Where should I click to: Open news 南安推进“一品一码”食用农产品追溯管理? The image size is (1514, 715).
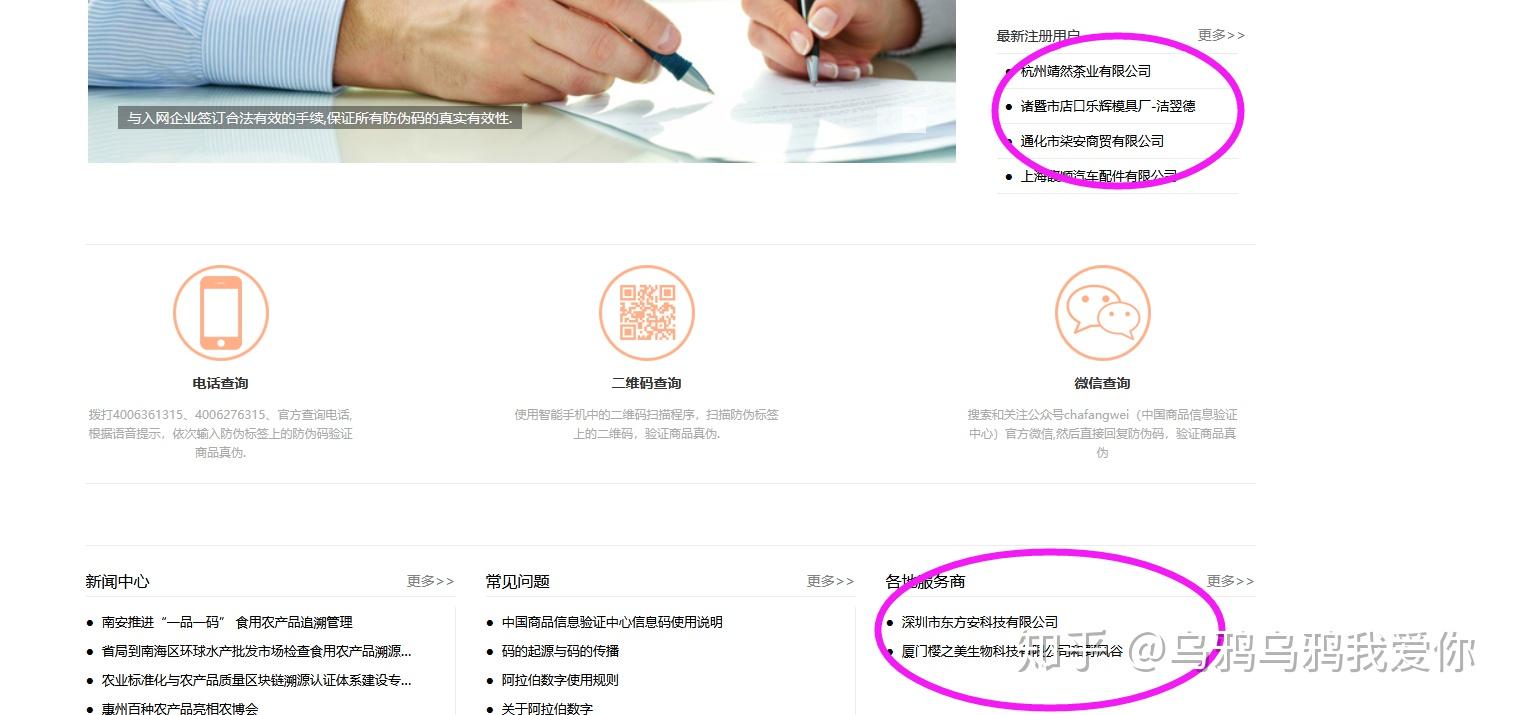tap(227, 622)
